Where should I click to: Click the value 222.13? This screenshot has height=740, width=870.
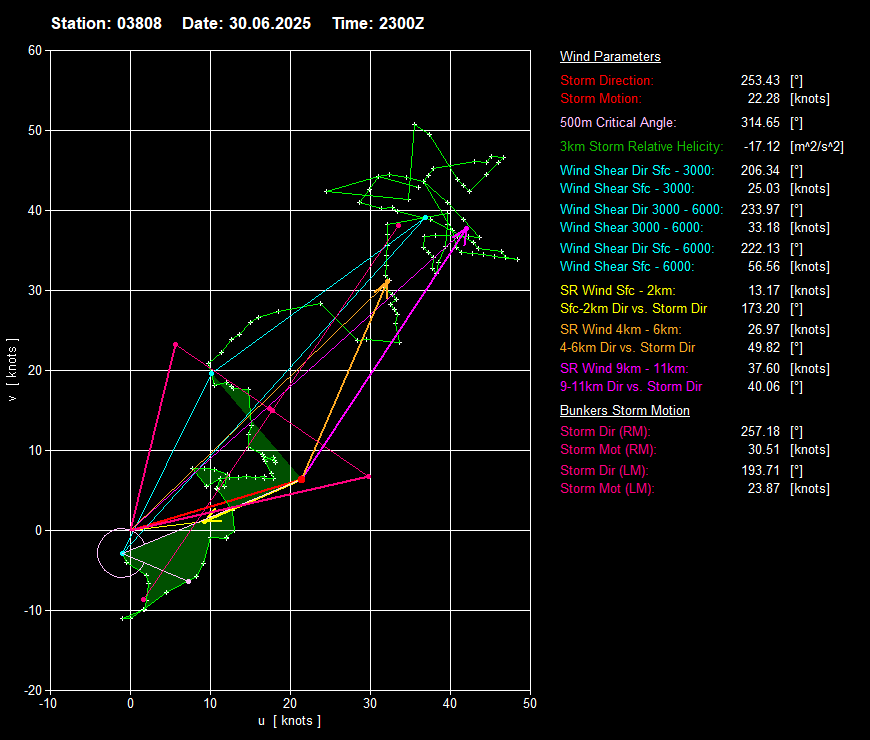tap(760, 249)
